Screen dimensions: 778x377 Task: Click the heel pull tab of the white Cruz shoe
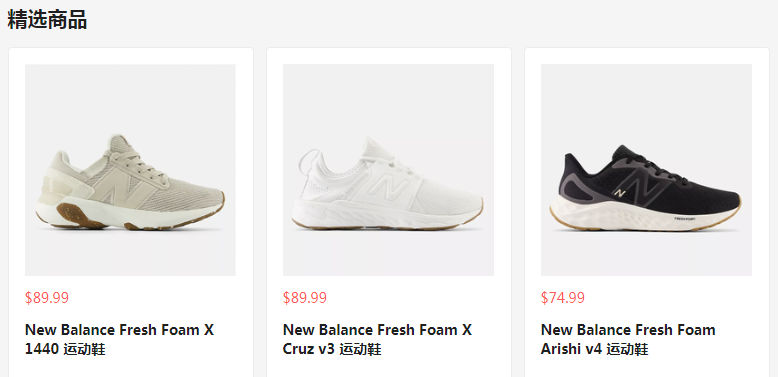(307, 161)
